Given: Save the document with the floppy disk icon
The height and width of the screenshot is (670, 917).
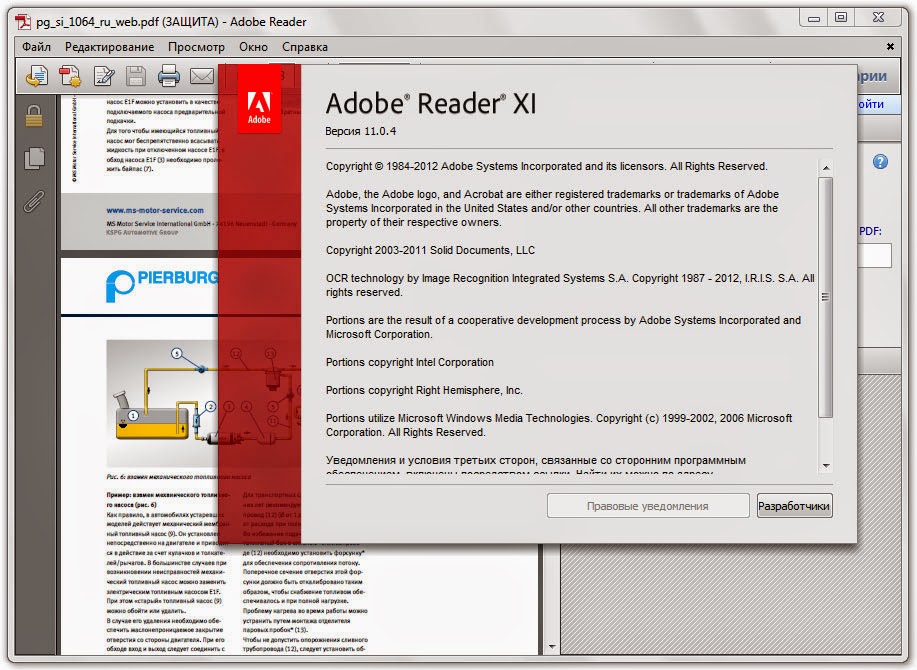Looking at the screenshot, I should (135, 75).
